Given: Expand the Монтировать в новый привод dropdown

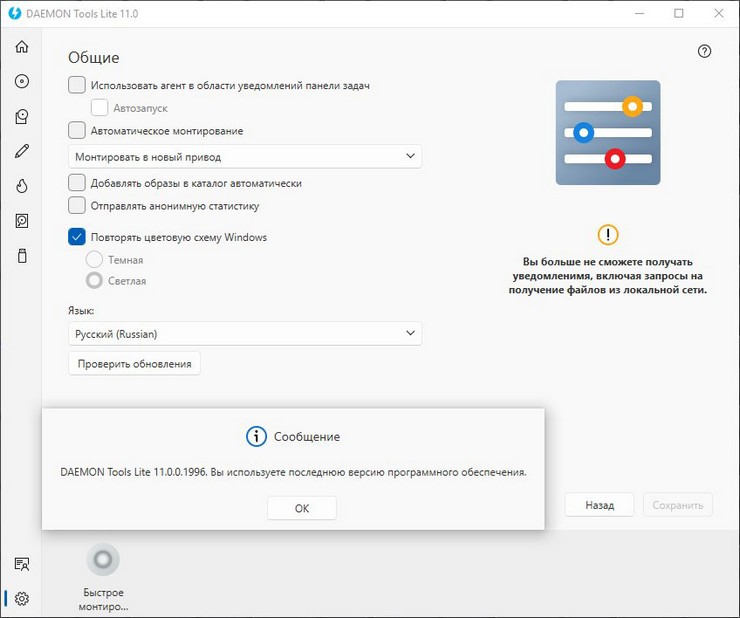Looking at the screenshot, I should 245,156.
